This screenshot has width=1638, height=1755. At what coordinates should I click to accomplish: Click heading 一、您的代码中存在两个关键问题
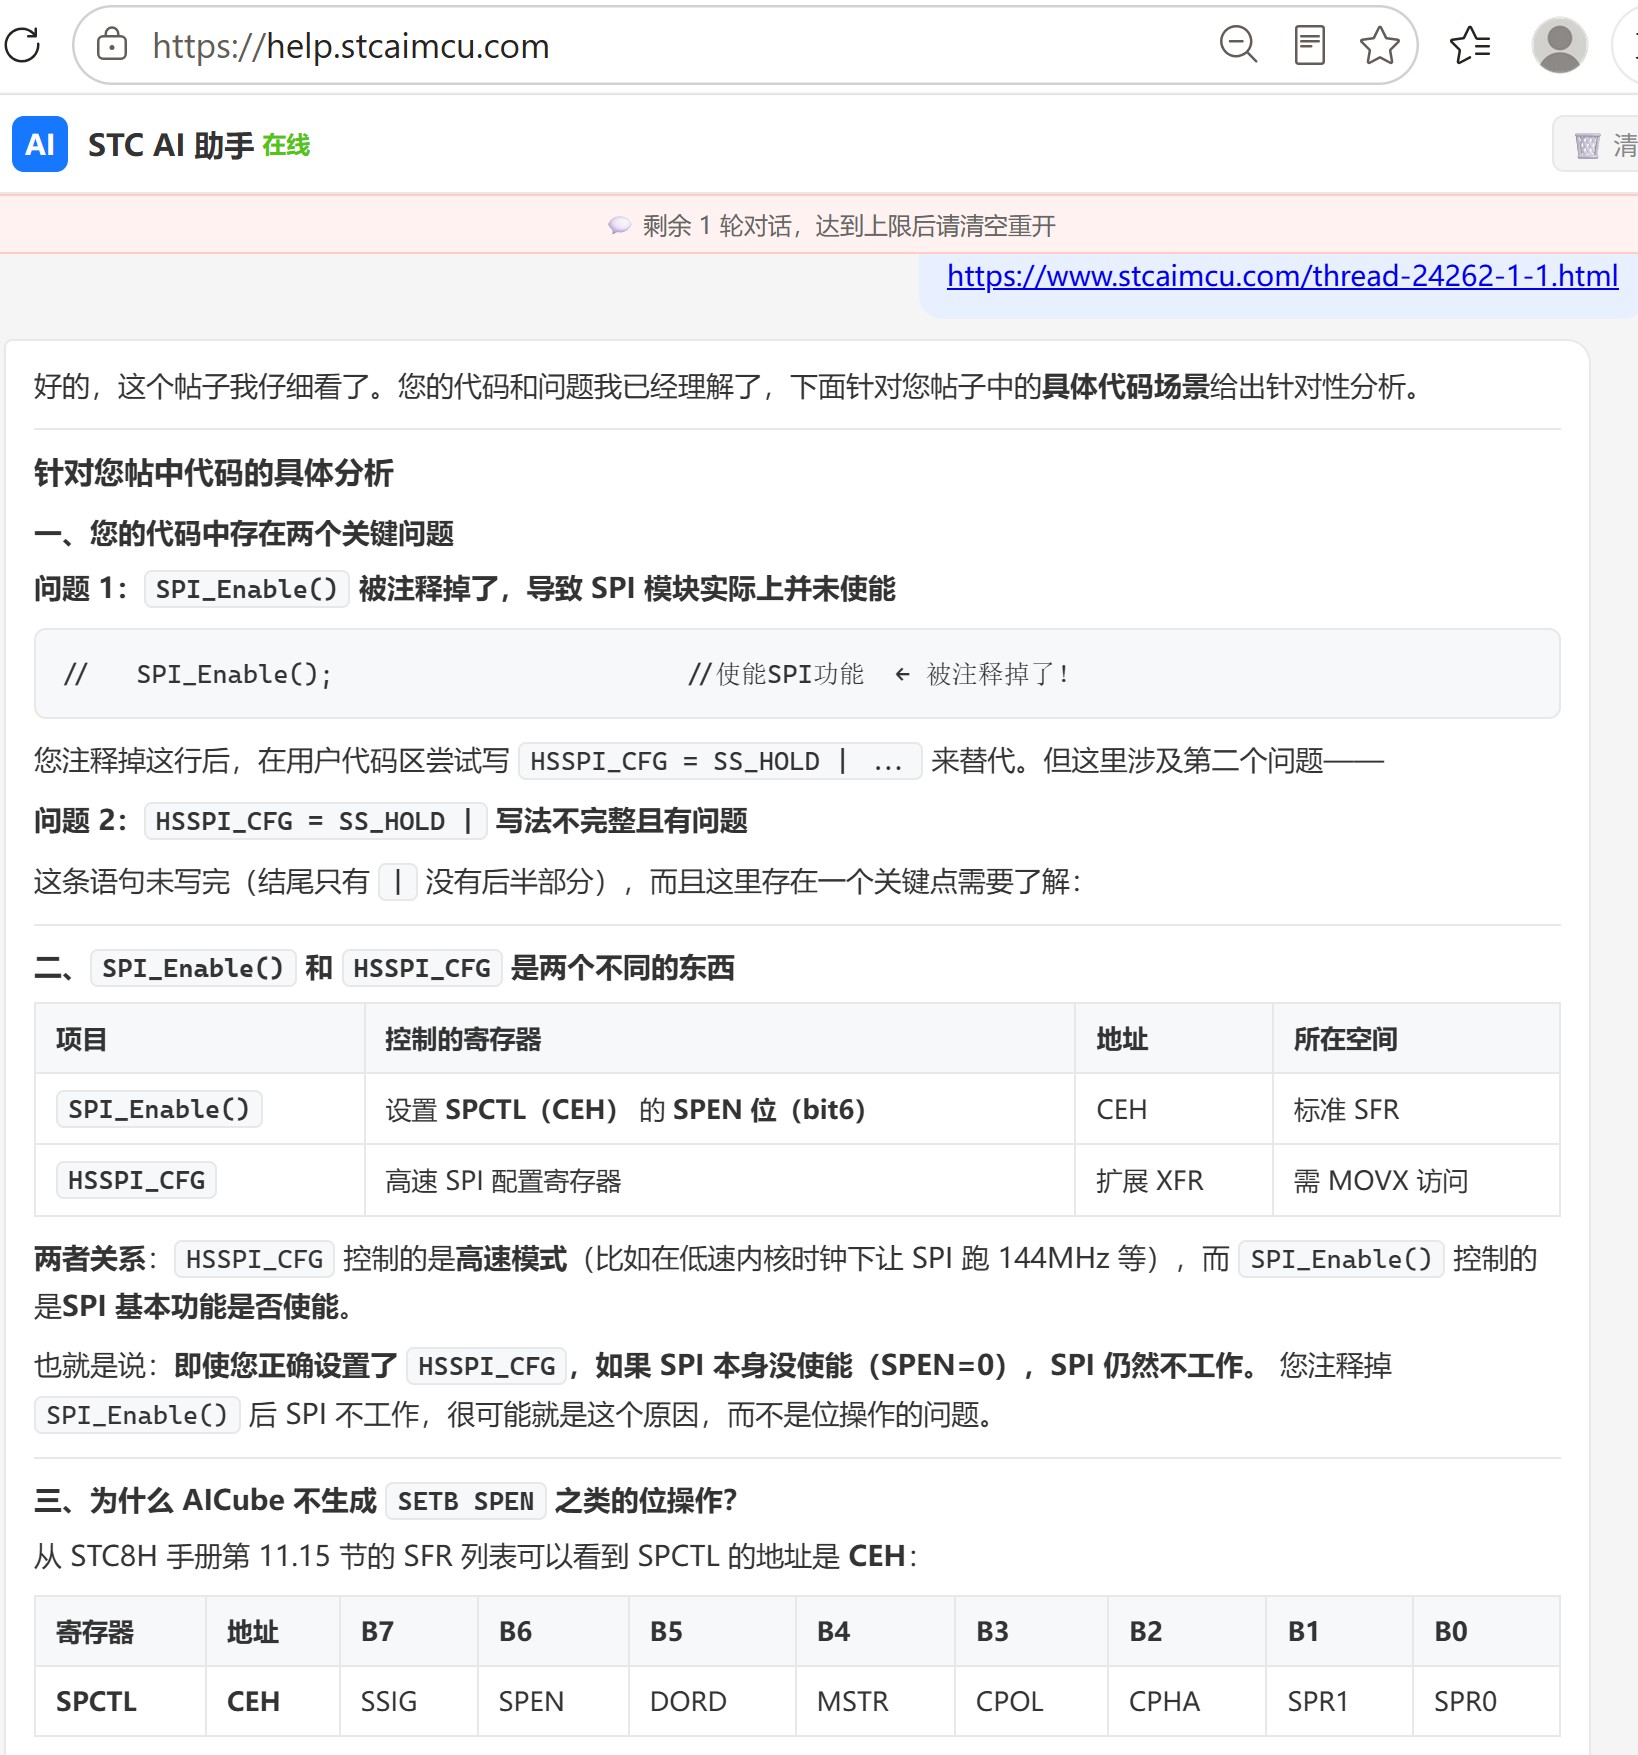pyautogui.click(x=244, y=534)
